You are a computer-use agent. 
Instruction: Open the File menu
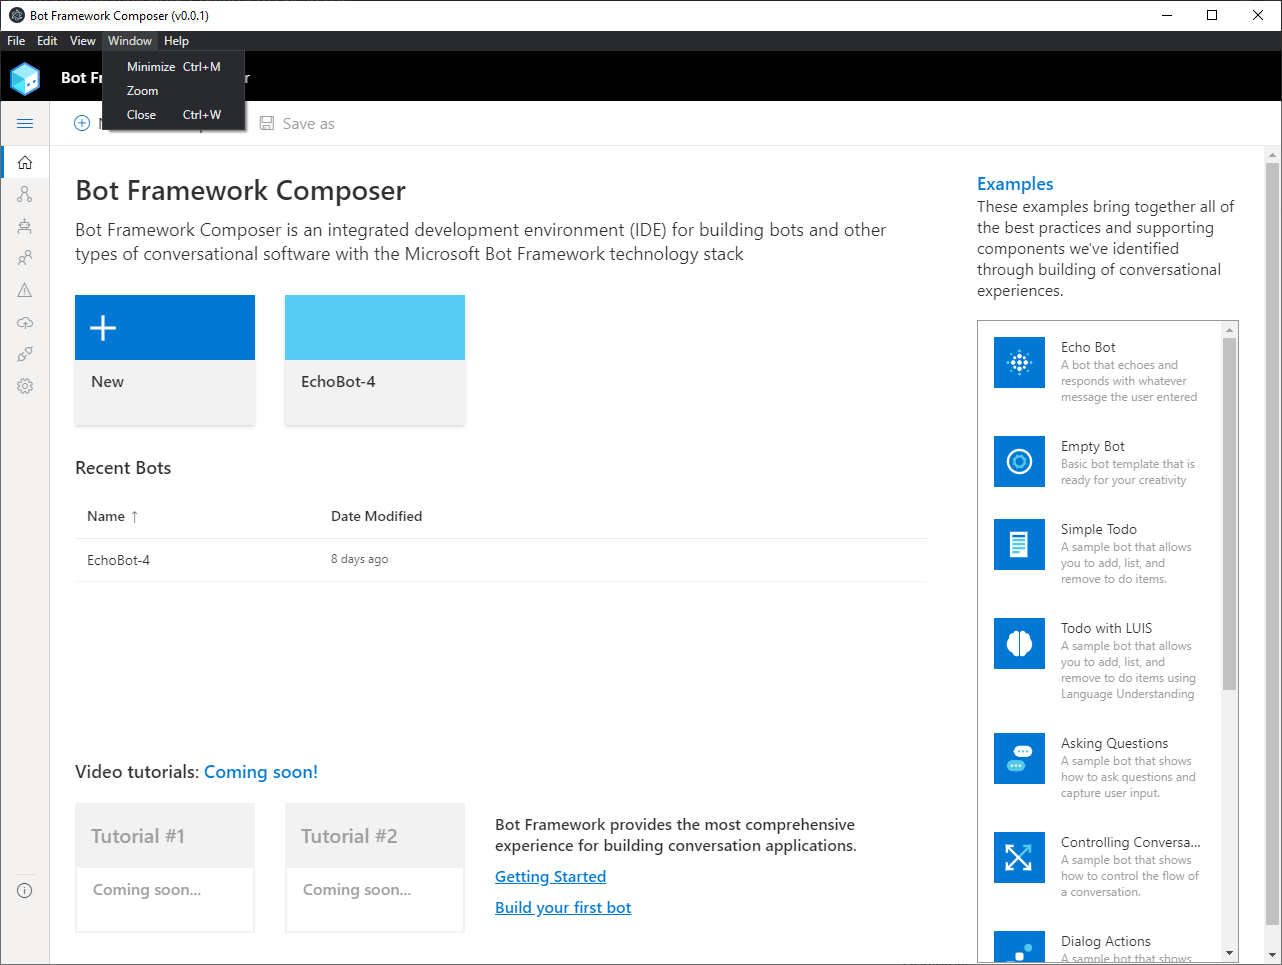[x=16, y=41]
